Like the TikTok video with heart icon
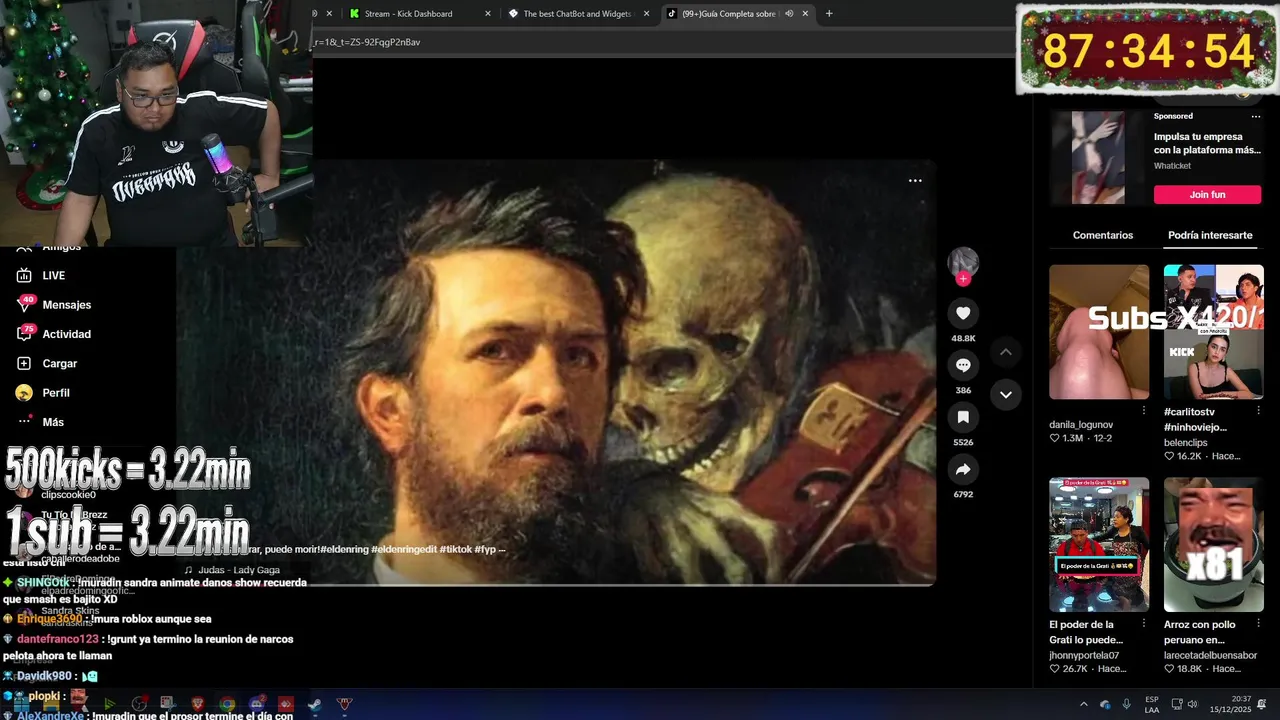Screen dimensions: 1280x720 [x=963, y=313]
